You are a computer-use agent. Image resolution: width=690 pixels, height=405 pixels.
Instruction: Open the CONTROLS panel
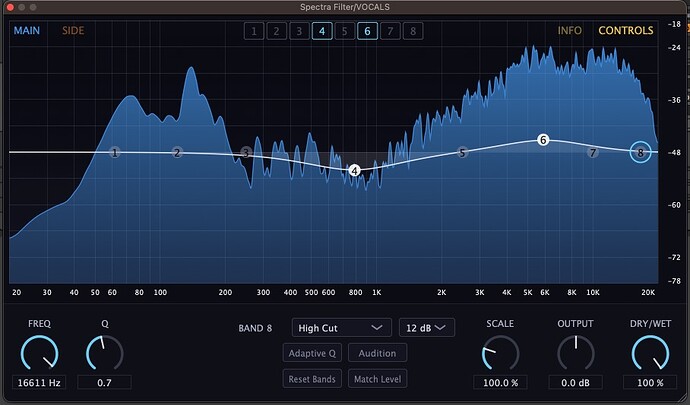tap(625, 30)
